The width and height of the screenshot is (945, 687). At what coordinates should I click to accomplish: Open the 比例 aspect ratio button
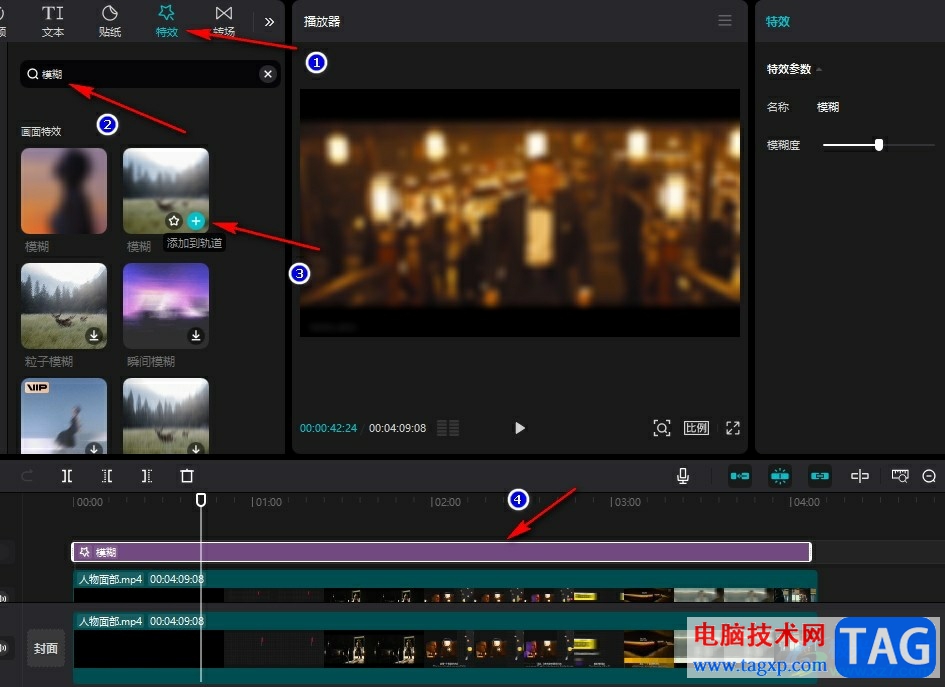696,428
